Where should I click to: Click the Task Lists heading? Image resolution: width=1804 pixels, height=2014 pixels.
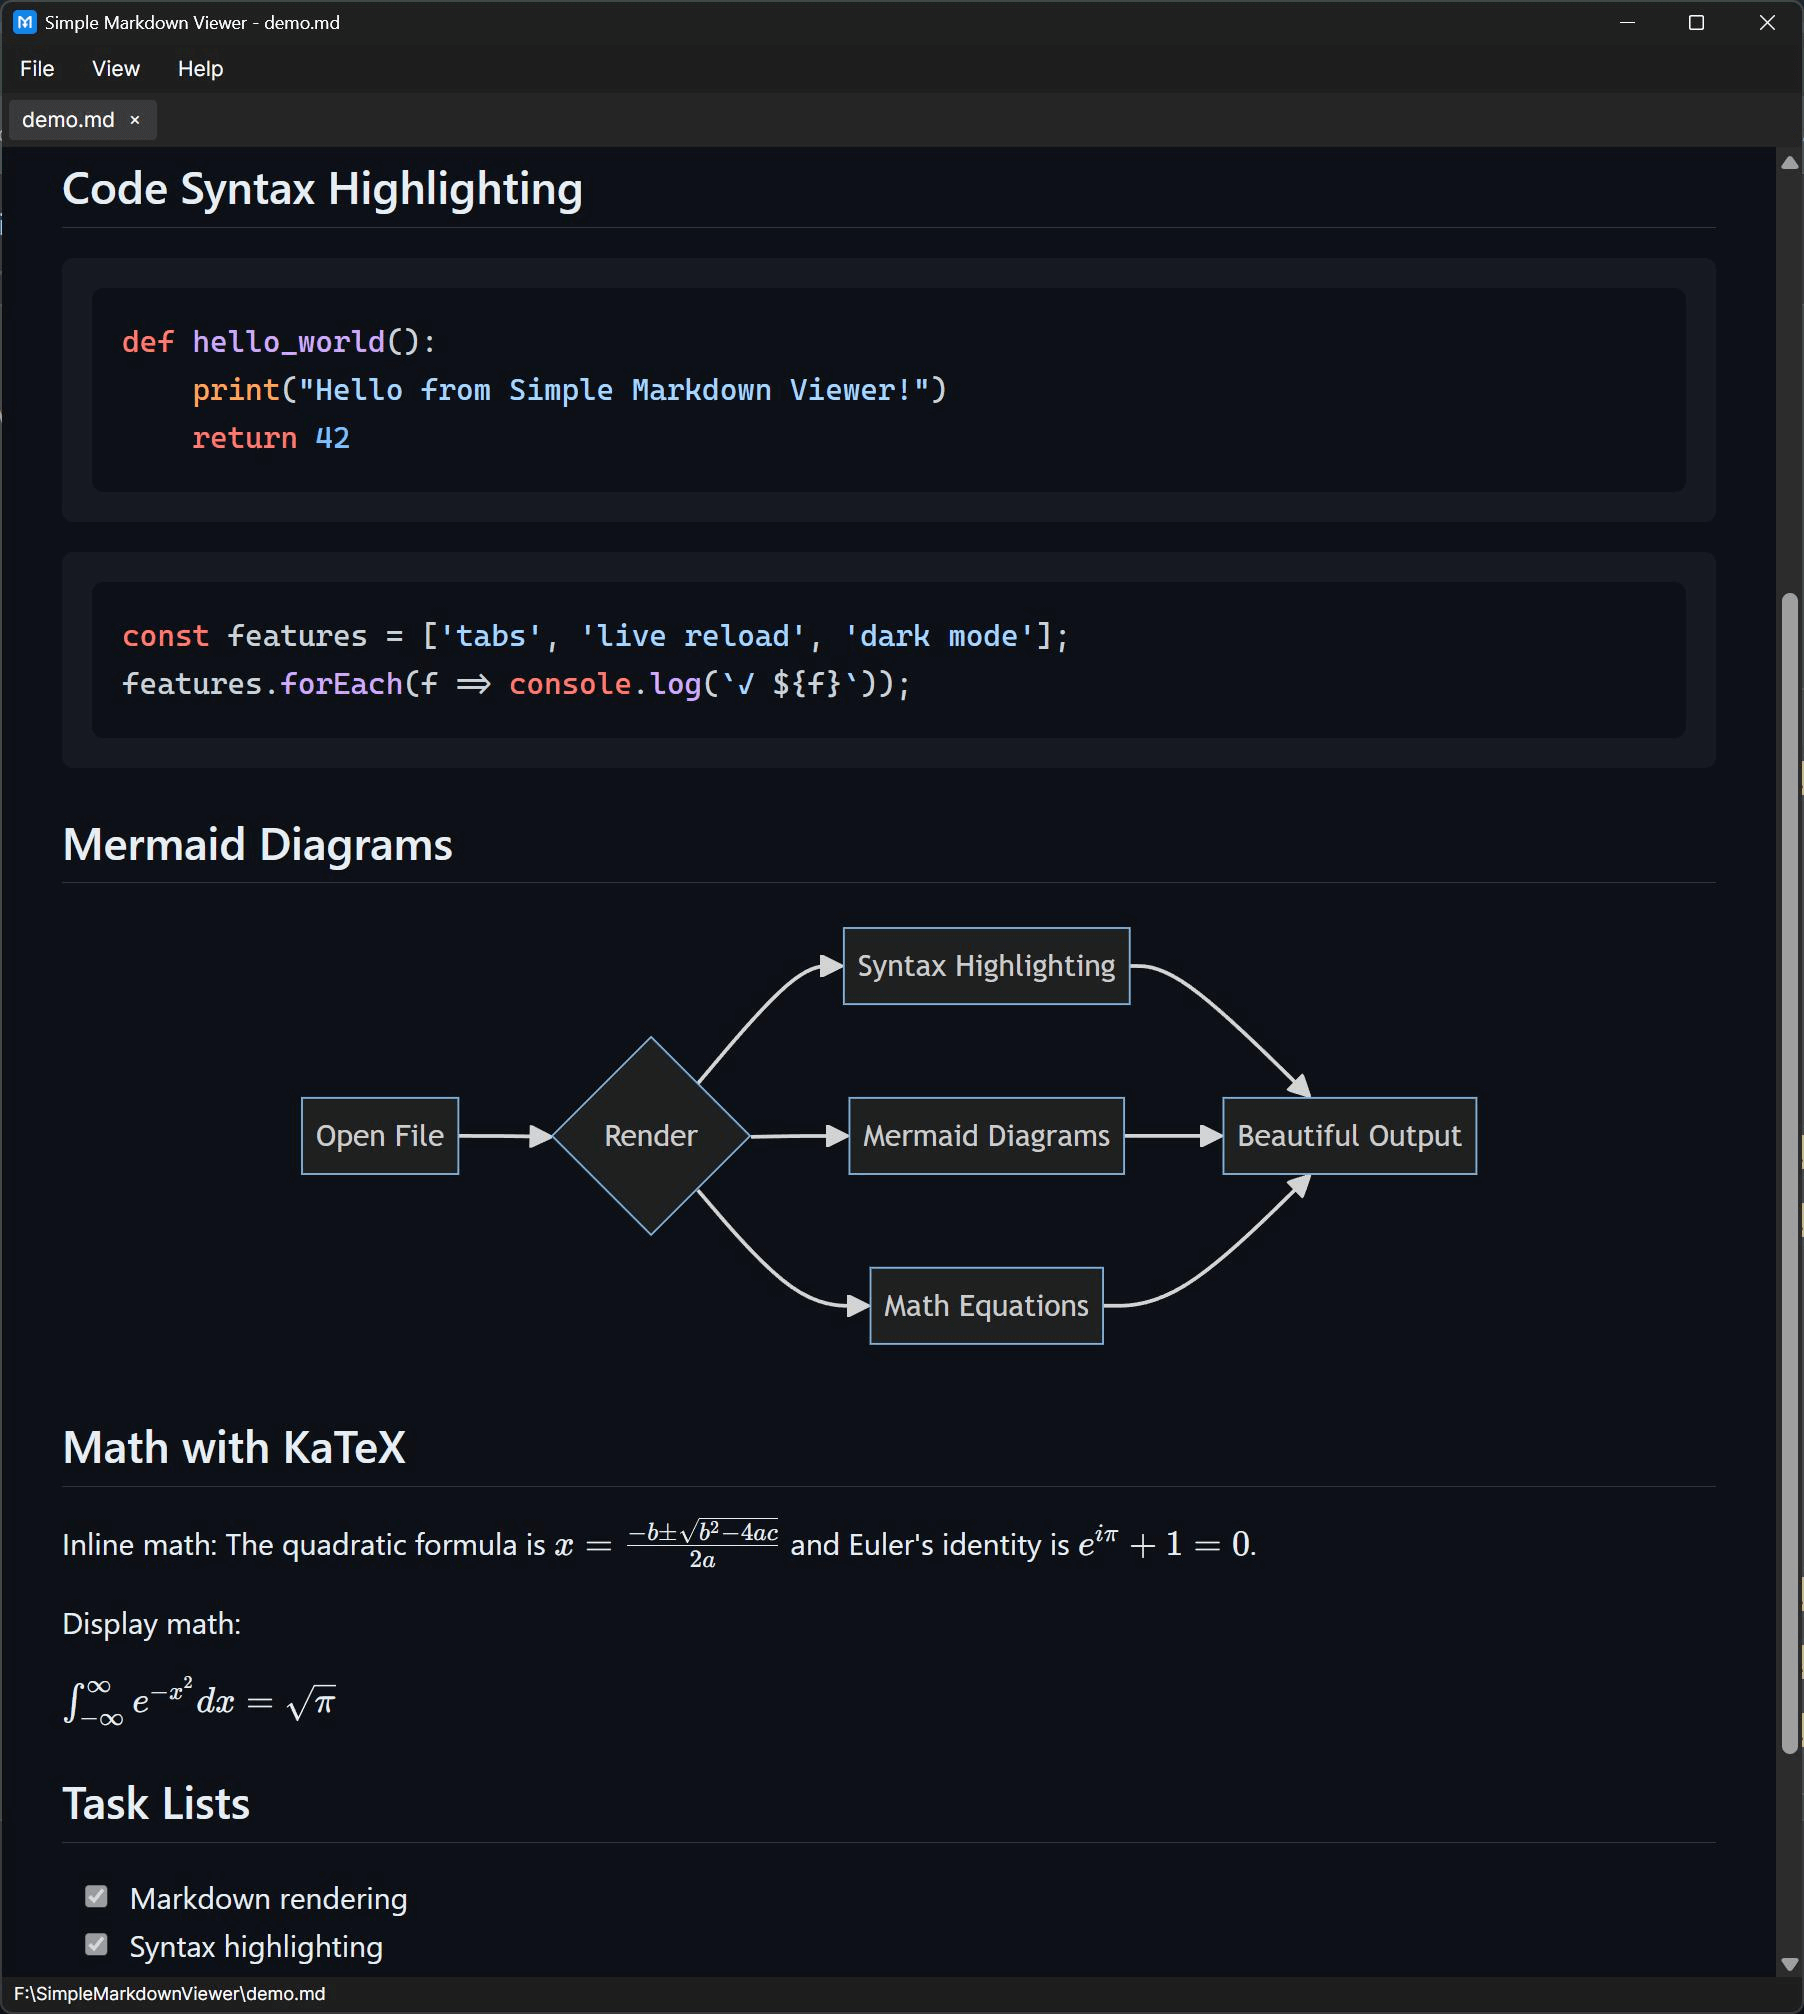(156, 1804)
